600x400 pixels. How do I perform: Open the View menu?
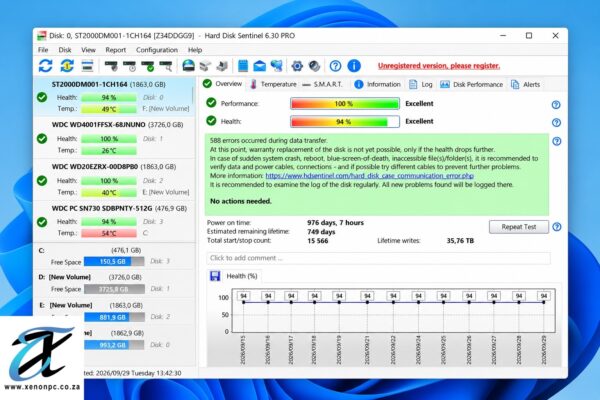click(x=88, y=50)
